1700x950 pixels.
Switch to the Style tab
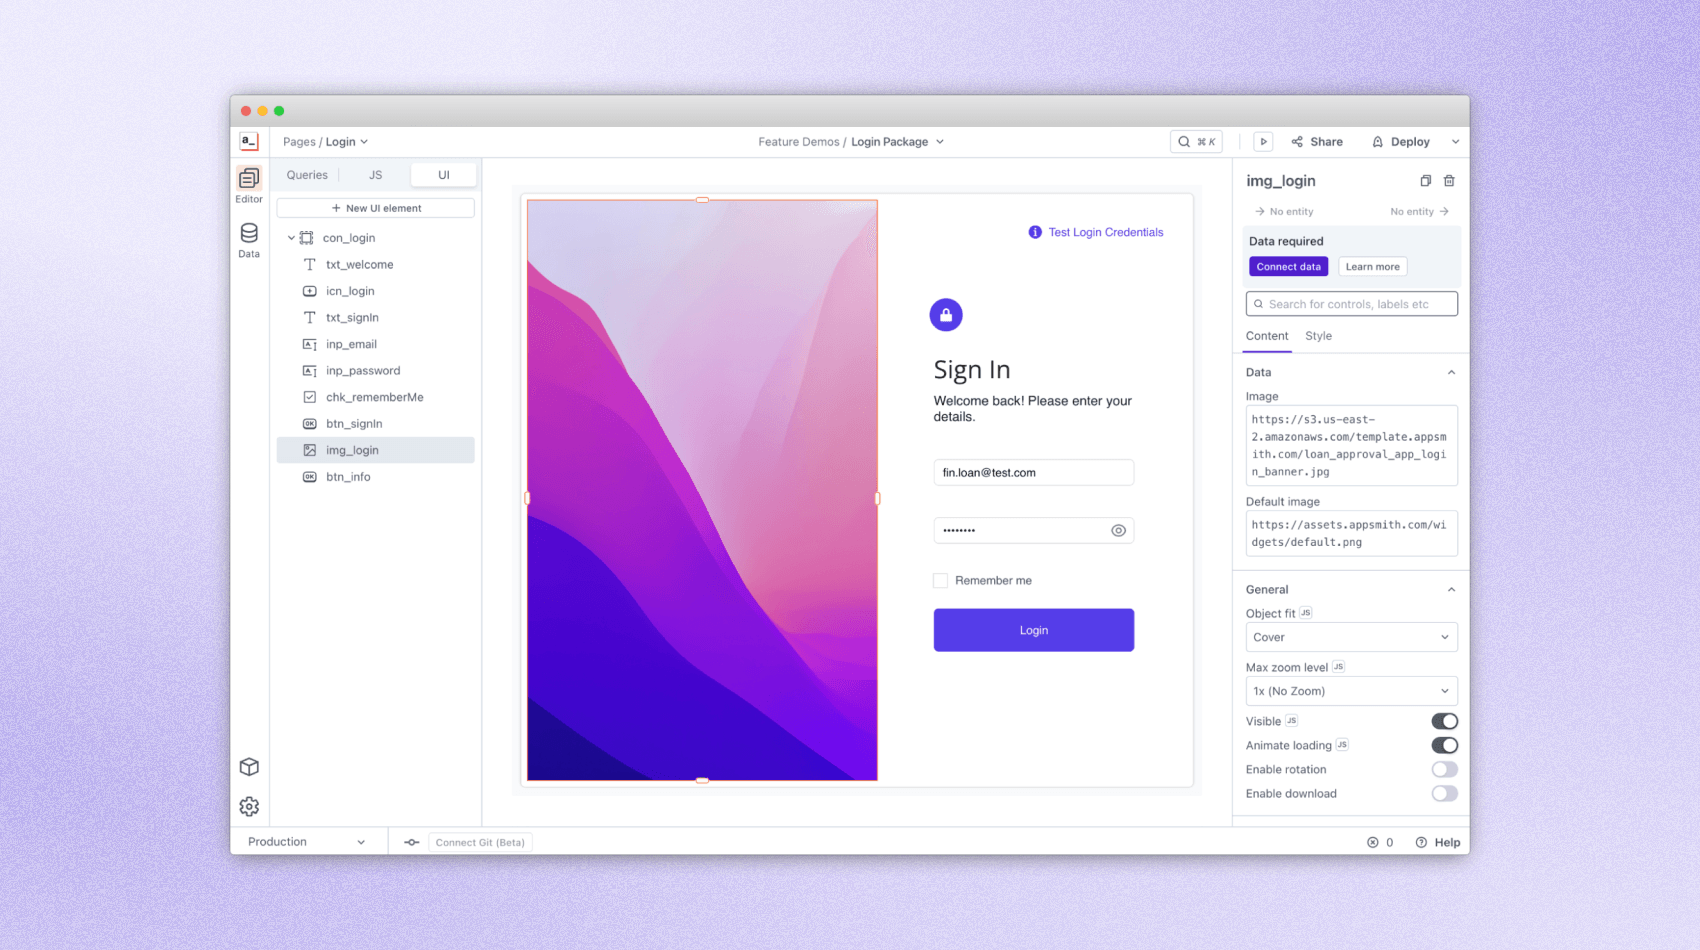click(1318, 336)
